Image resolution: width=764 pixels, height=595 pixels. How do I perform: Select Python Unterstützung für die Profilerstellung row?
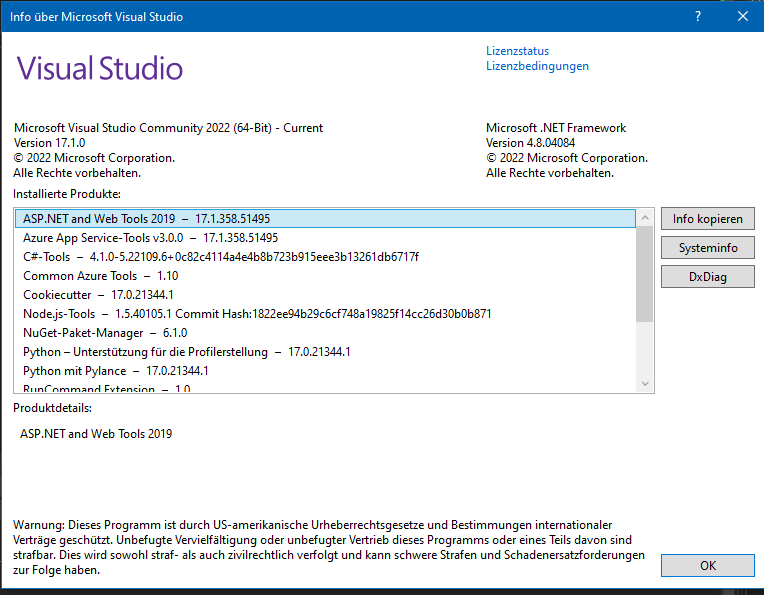pos(325,352)
